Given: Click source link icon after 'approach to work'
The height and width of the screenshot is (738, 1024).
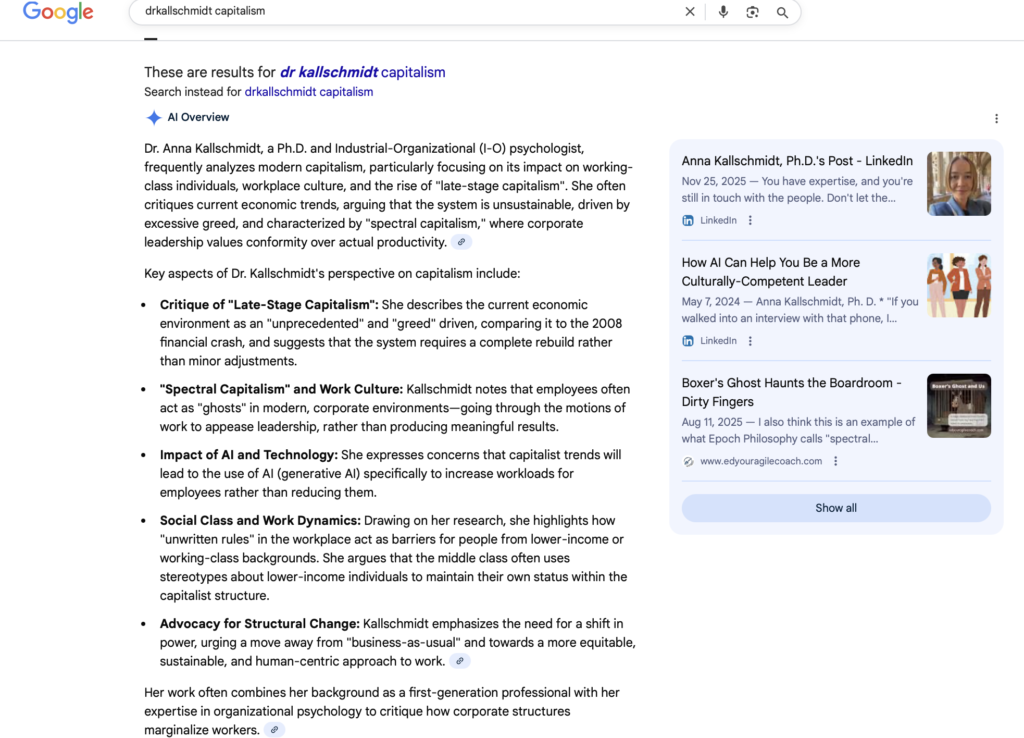Looking at the screenshot, I should [x=459, y=661].
